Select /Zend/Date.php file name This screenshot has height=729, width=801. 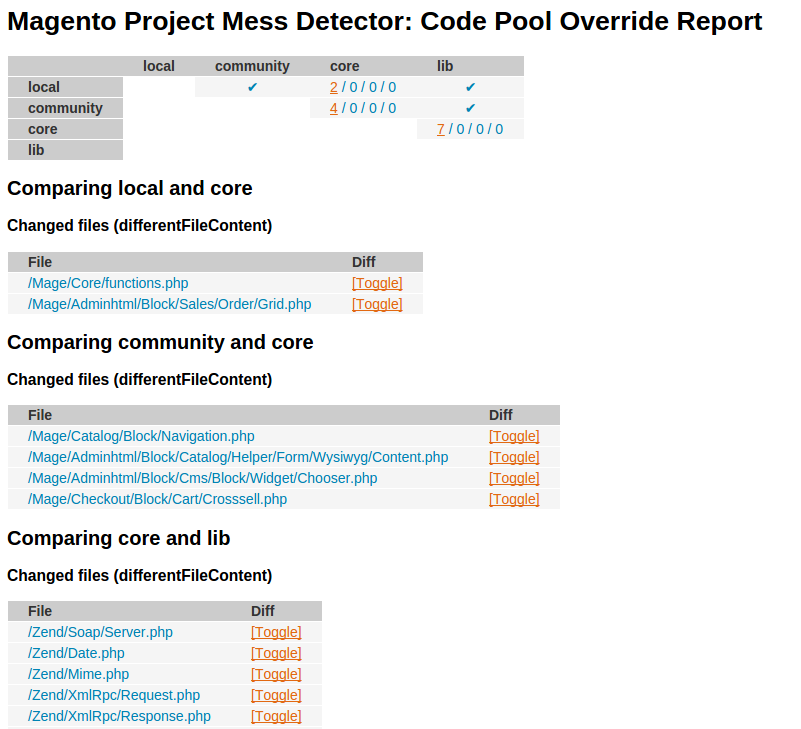click(76, 653)
